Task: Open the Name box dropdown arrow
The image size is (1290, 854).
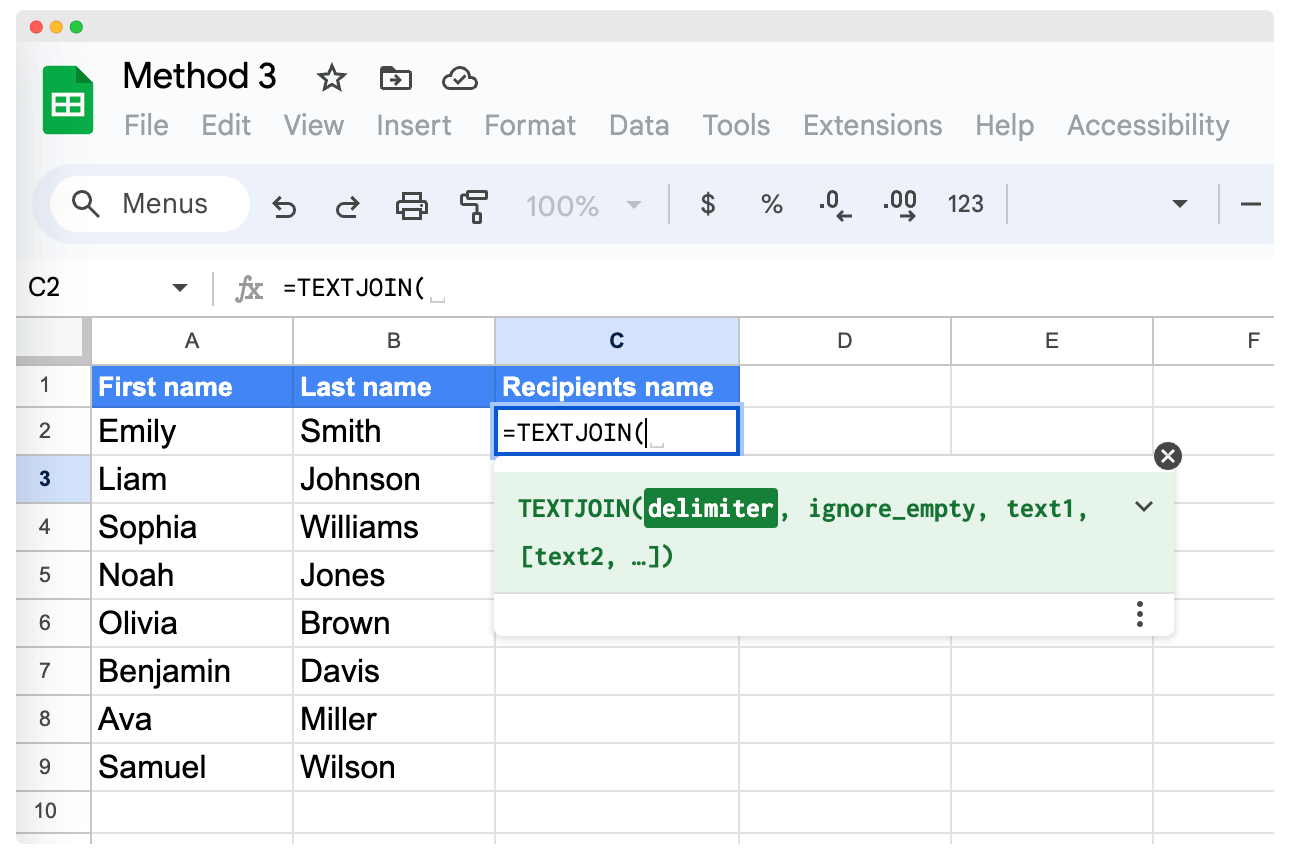Action: click(180, 288)
